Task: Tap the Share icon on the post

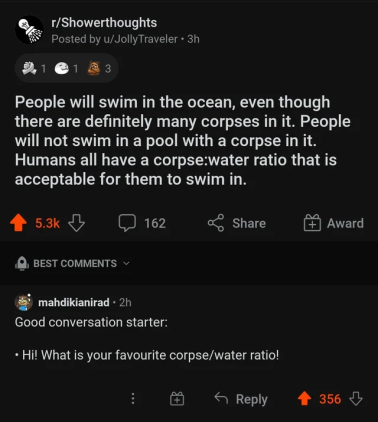Action: pos(216,223)
